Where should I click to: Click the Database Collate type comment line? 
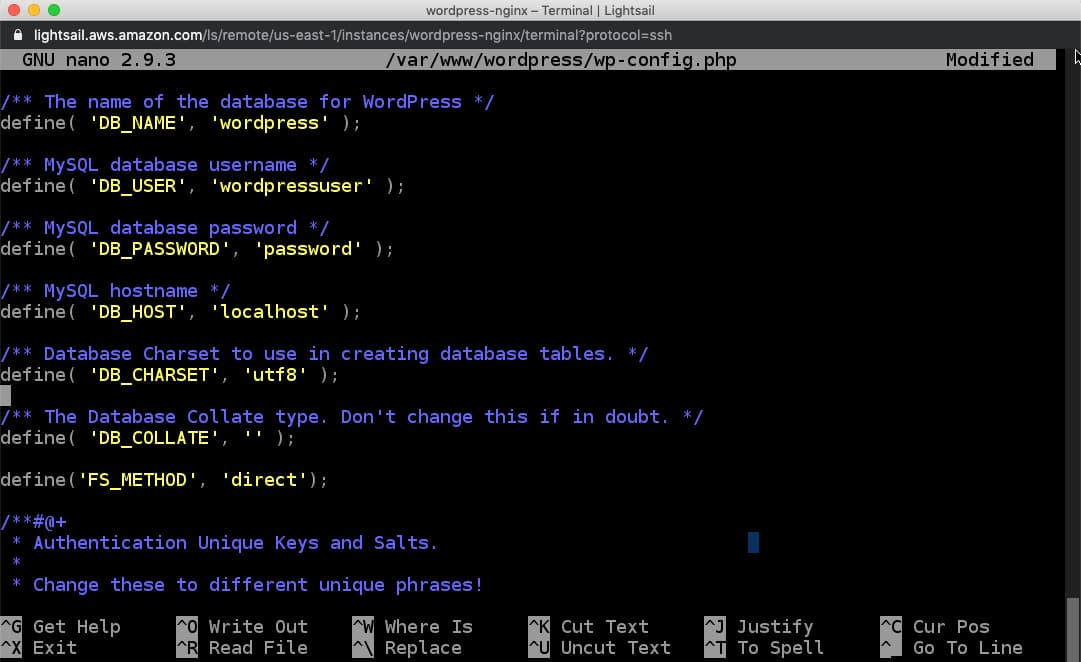click(352, 417)
